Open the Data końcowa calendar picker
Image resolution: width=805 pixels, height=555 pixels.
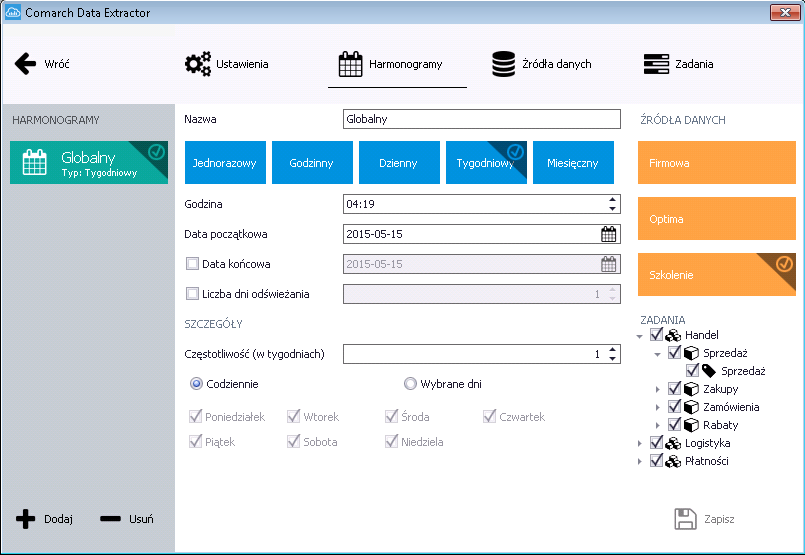608,264
